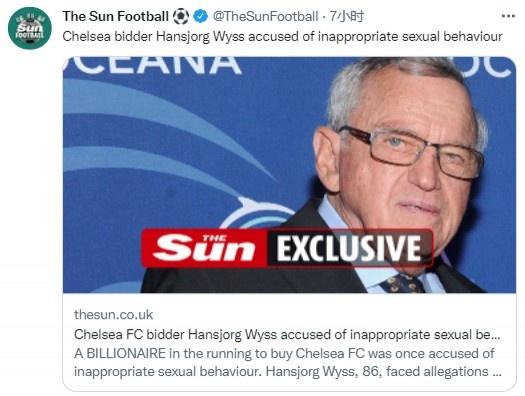Open The Sun Football profile avatar
The image size is (525, 396).
29,28
